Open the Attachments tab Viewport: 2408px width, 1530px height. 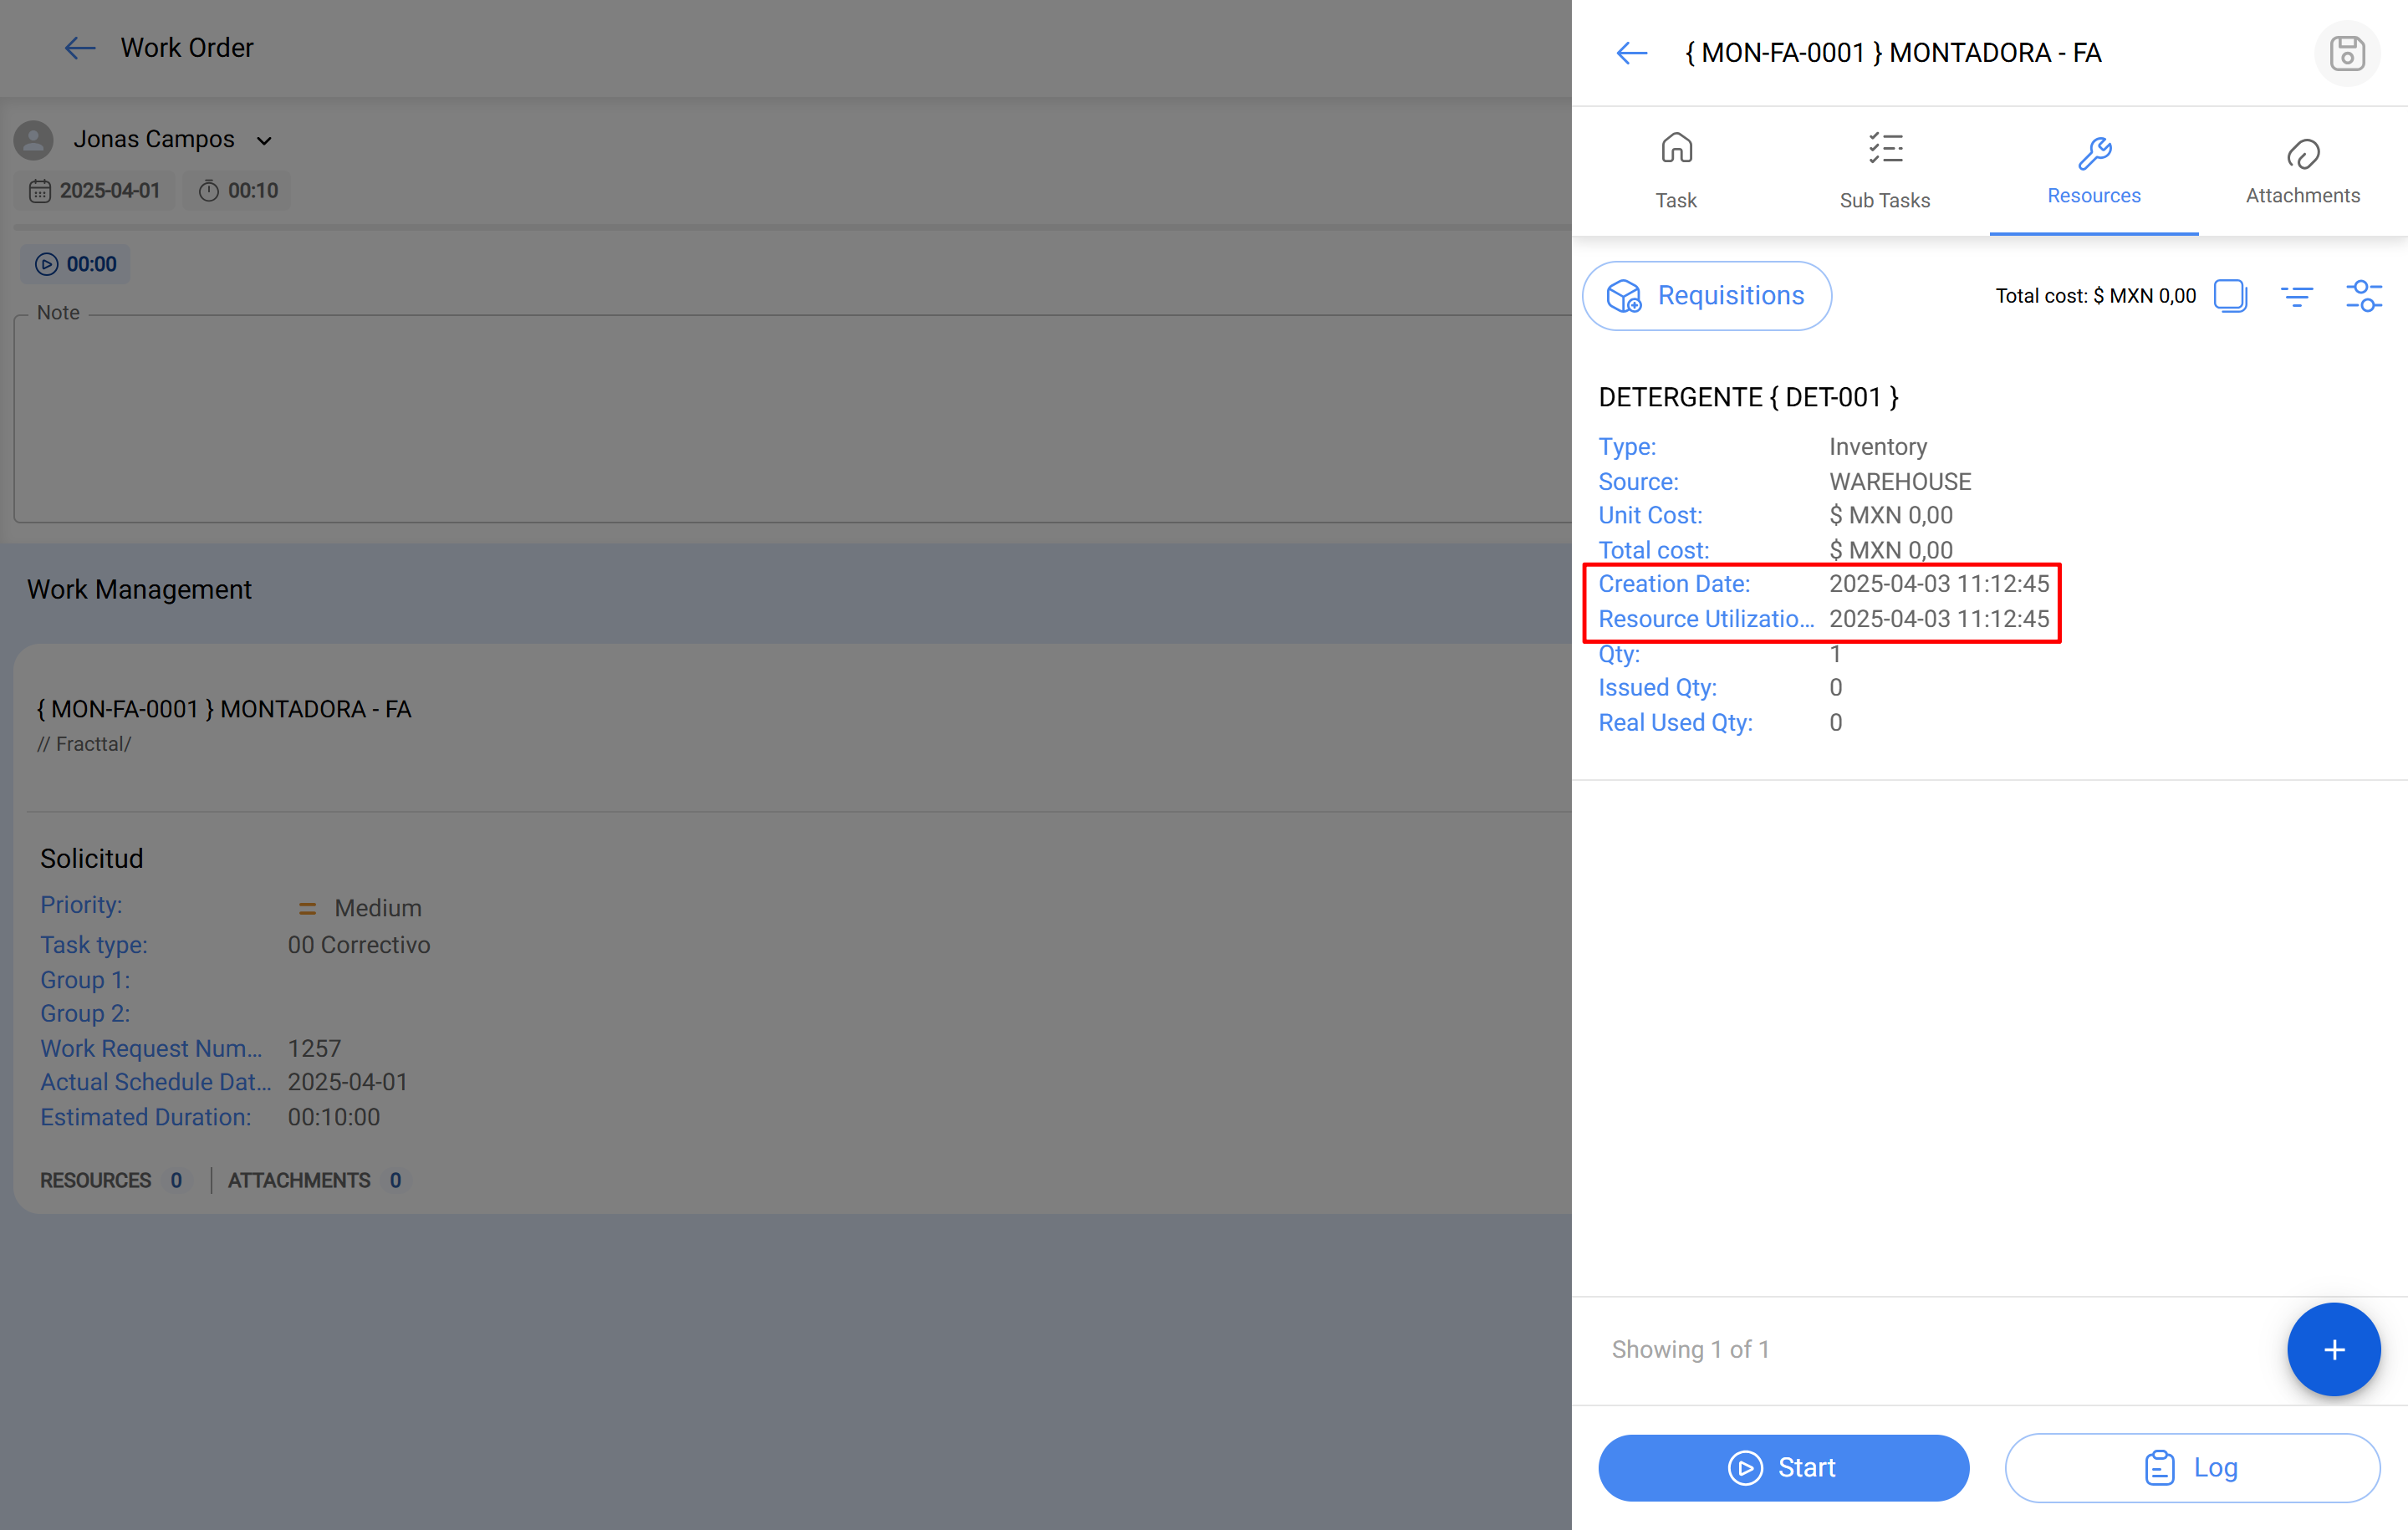tap(2303, 171)
